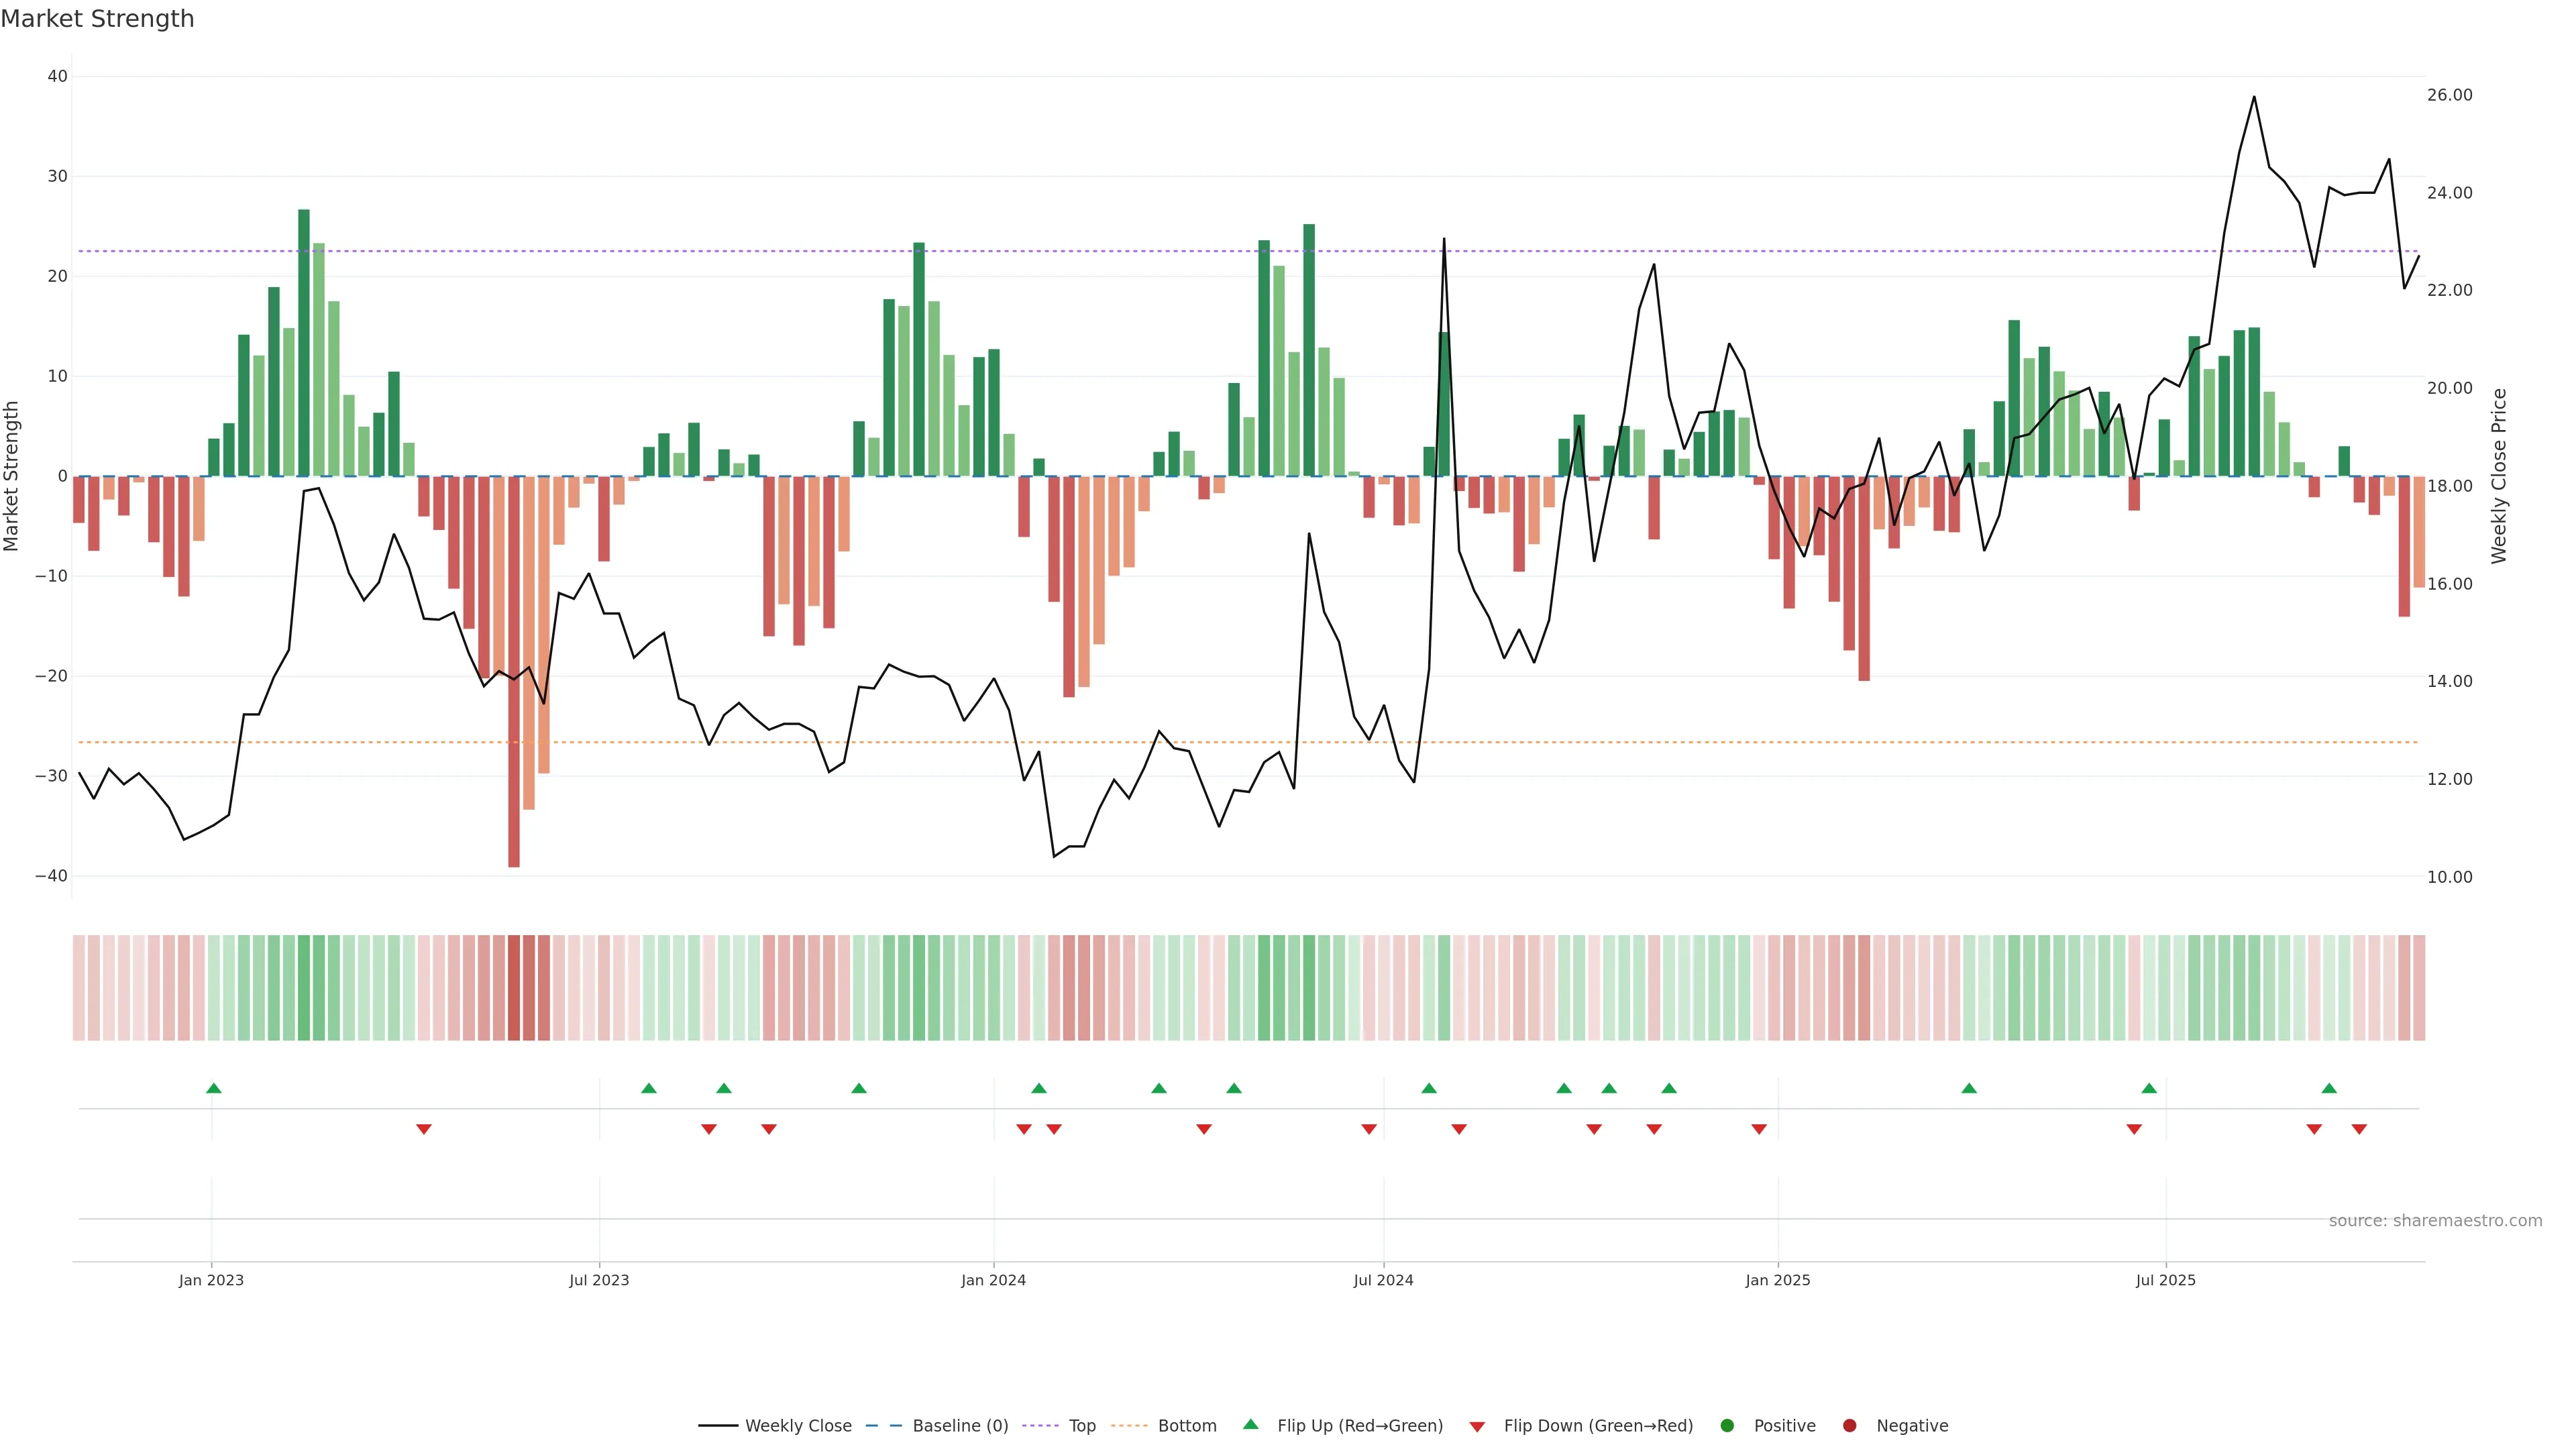Click the source: sharemaestro.com text
This screenshot has height=1449, width=2576.
point(2435,1220)
